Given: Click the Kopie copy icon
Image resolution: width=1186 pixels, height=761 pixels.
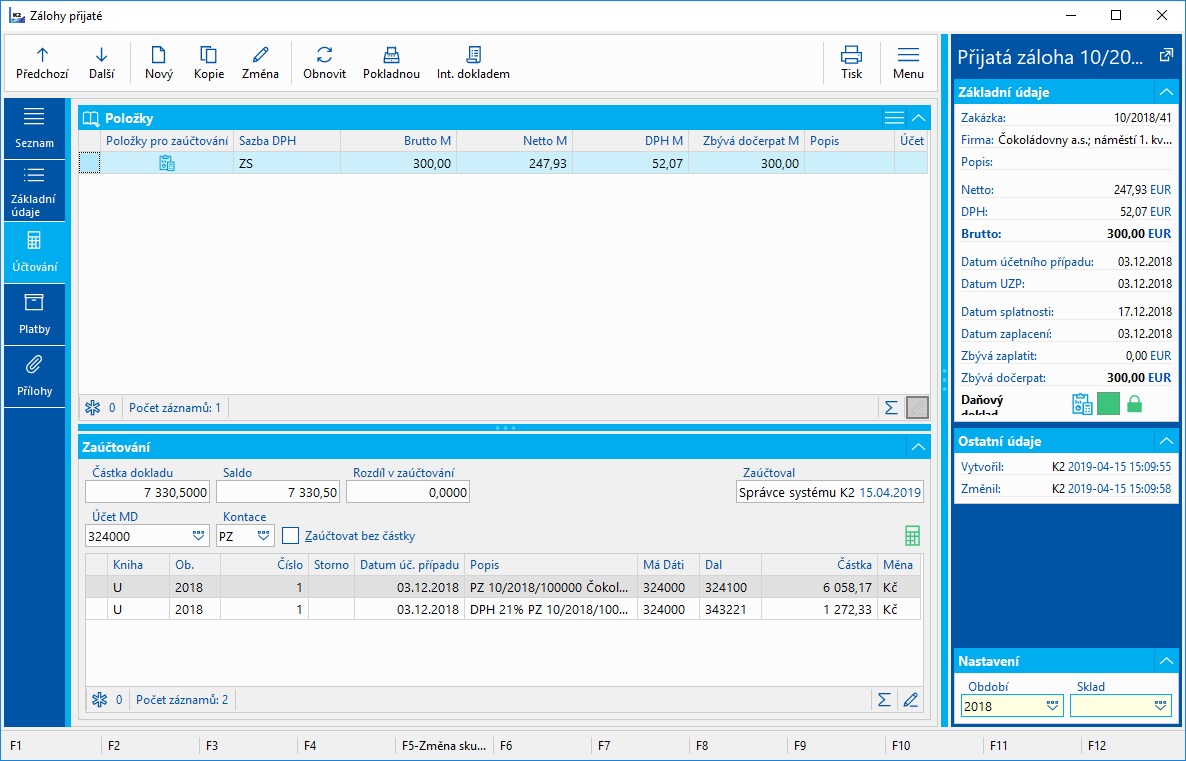Looking at the screenshot, I should (208, 55).
